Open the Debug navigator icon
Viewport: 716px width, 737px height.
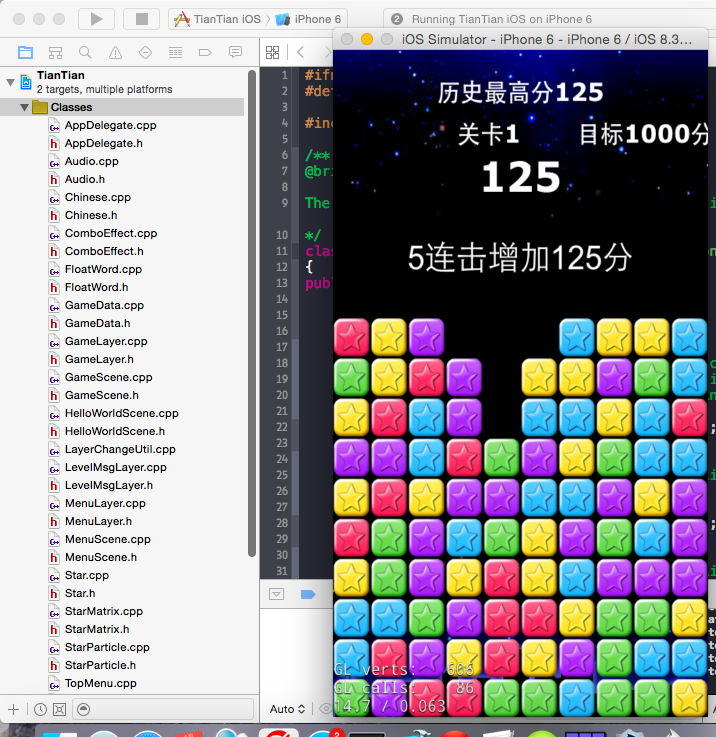175,52
